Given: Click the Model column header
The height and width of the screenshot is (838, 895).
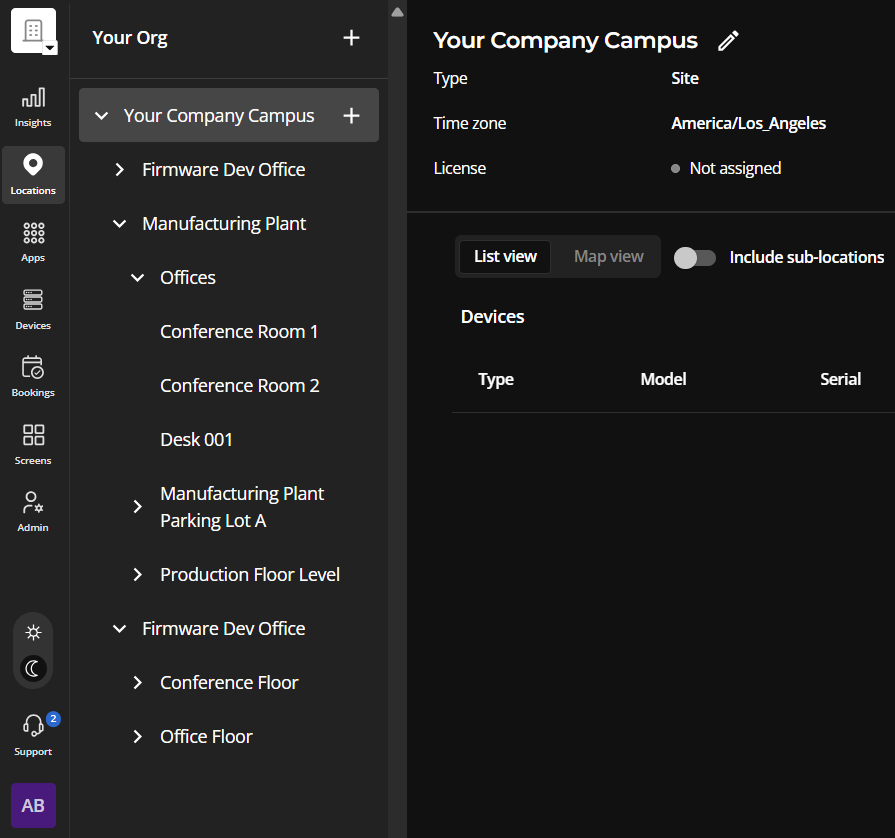Looking at the screenshot, I should tap(663, 379).
